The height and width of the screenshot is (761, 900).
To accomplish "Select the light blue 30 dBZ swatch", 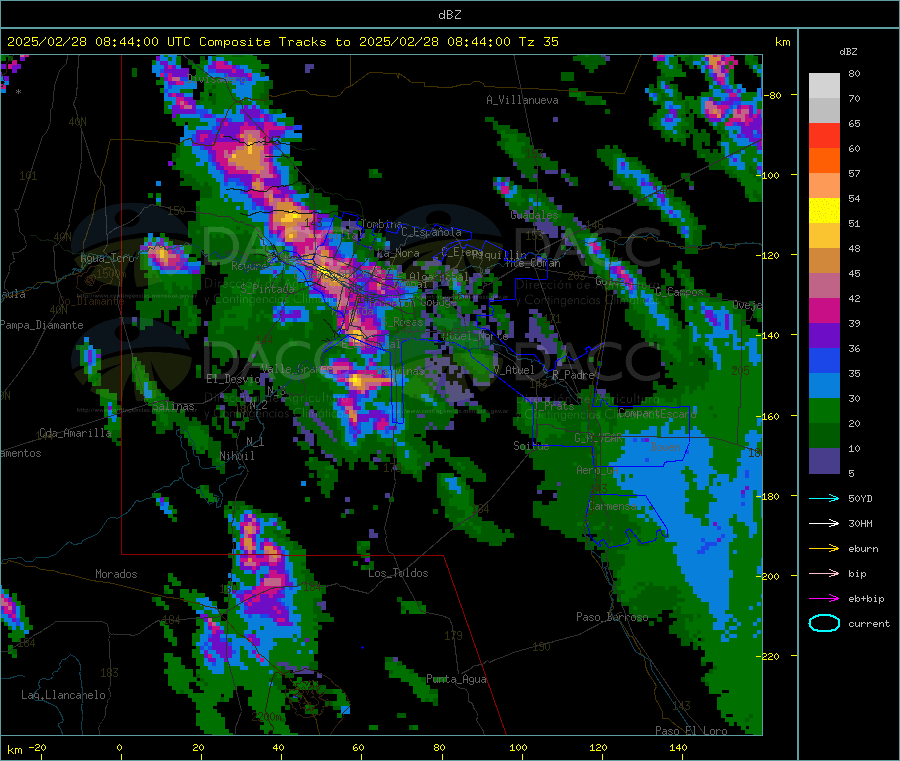I will 824,386.
